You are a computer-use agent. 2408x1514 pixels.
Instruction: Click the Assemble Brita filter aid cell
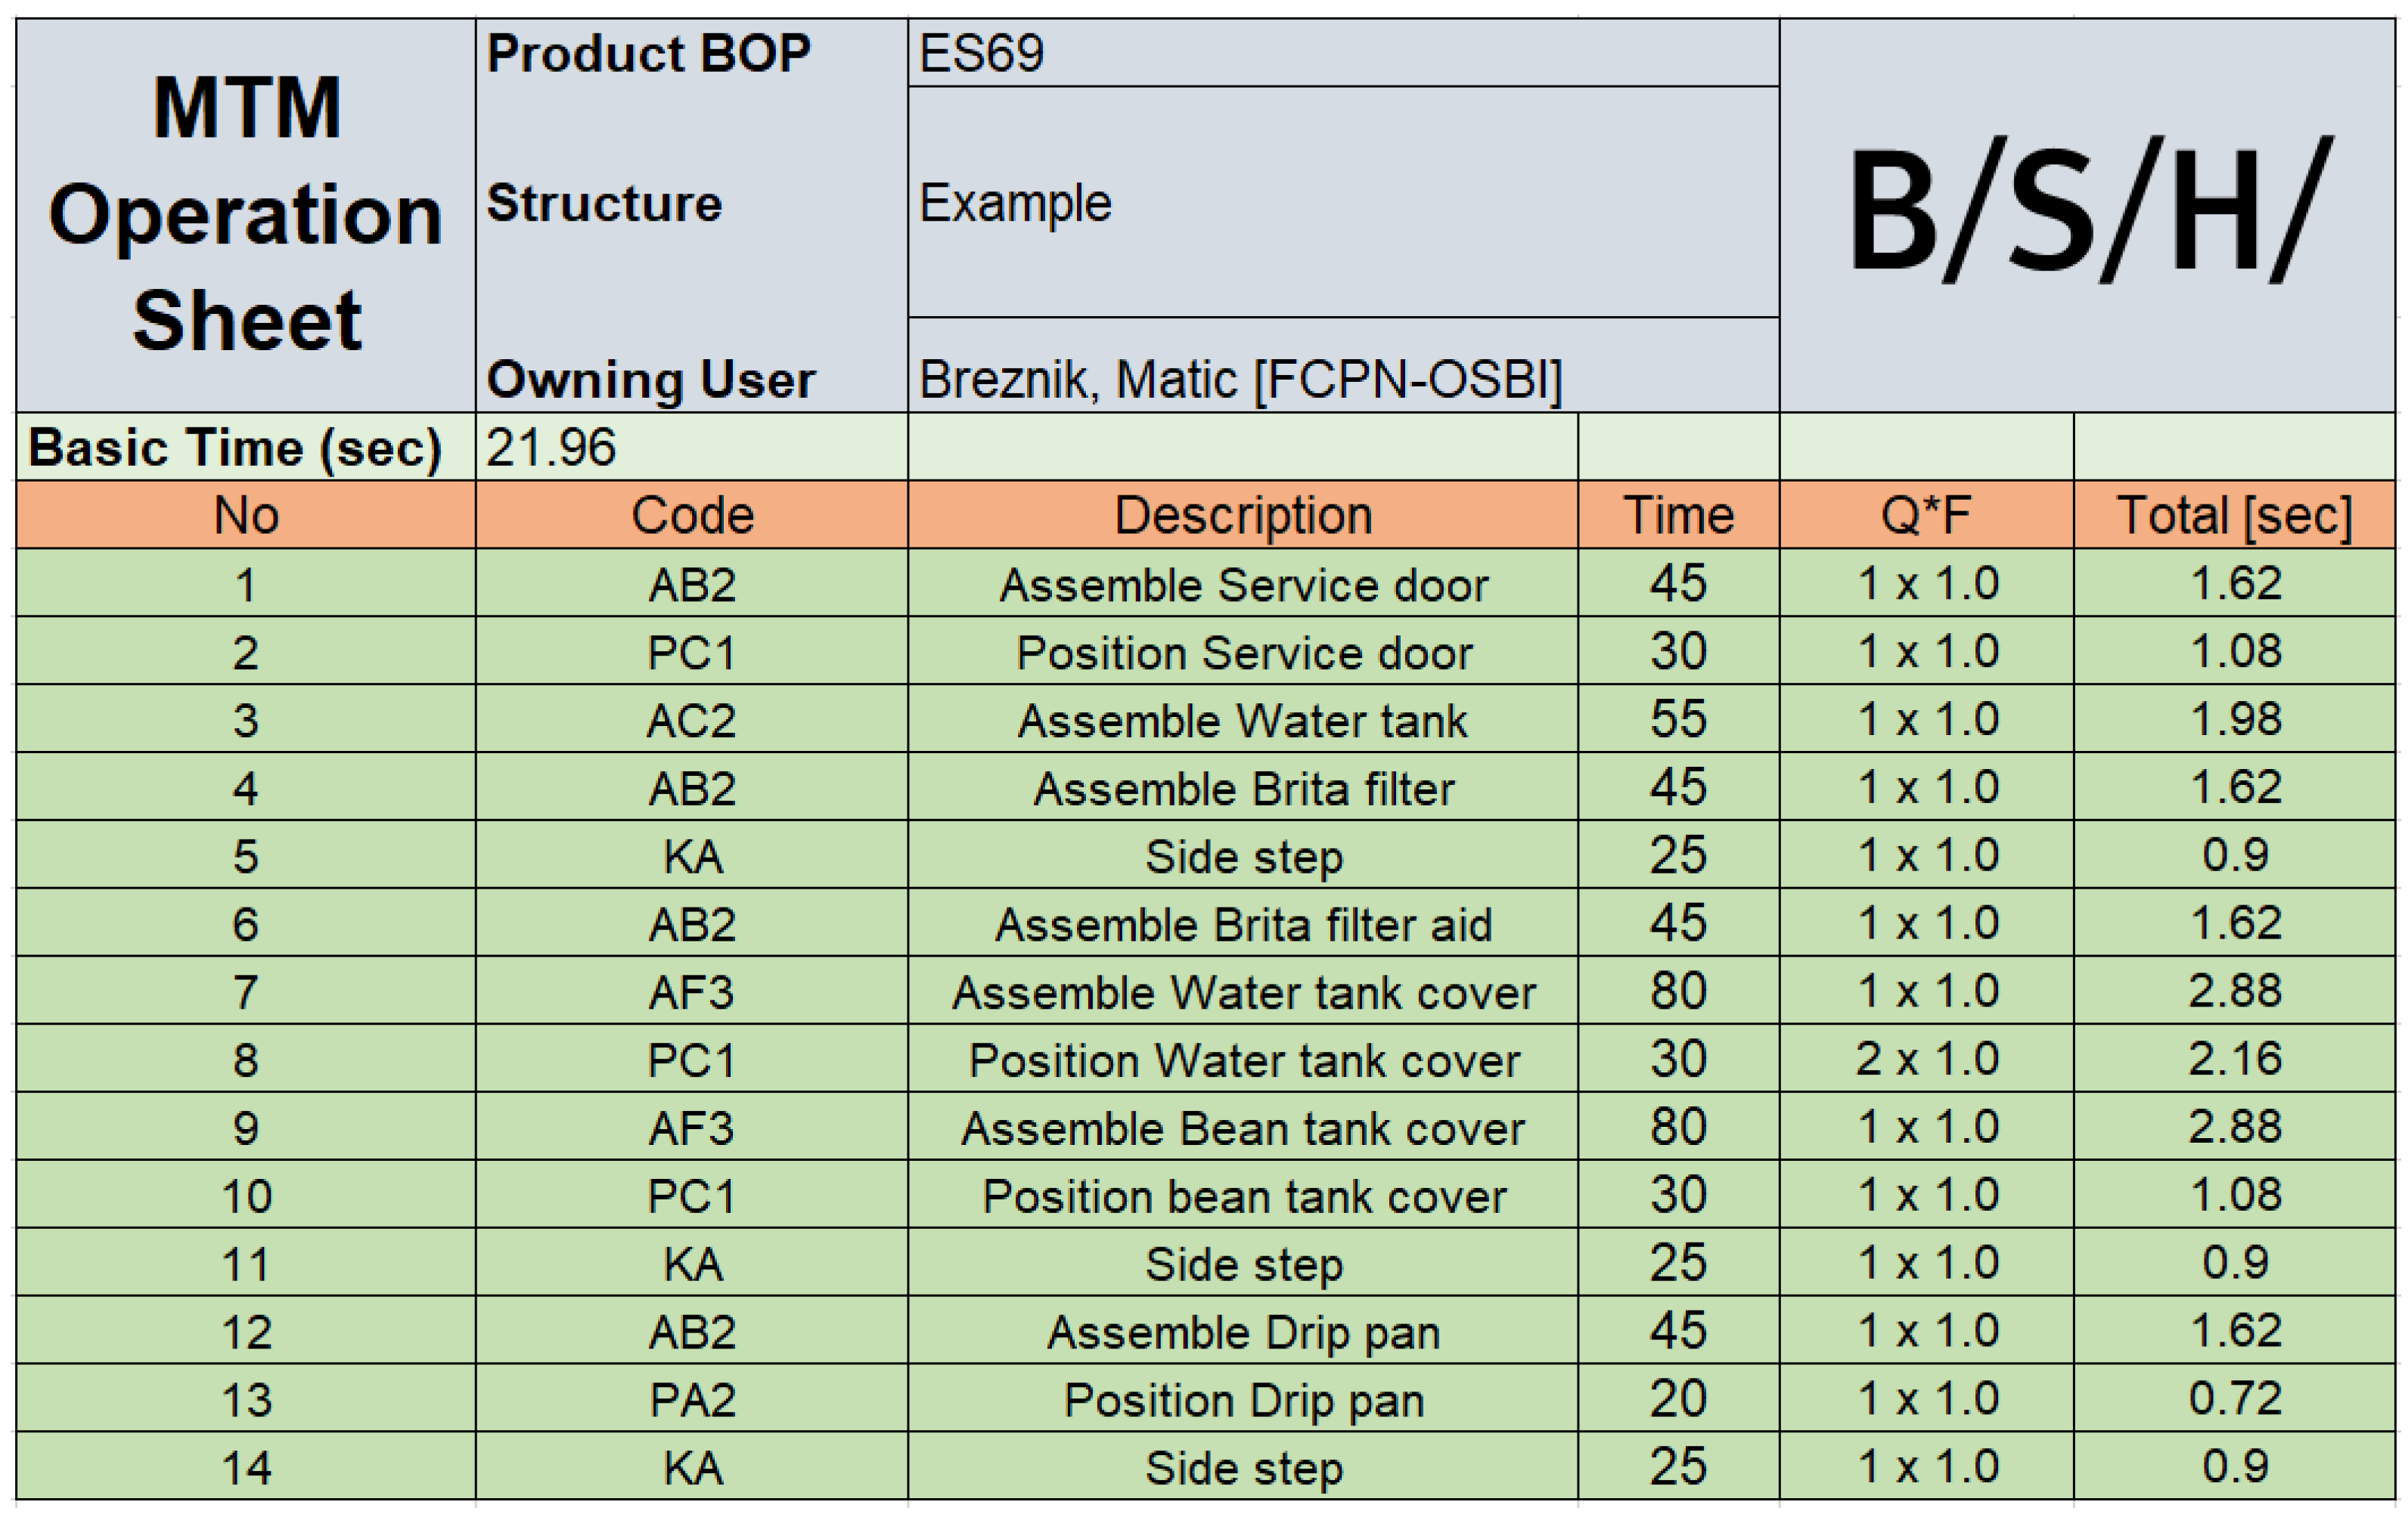1243,922
